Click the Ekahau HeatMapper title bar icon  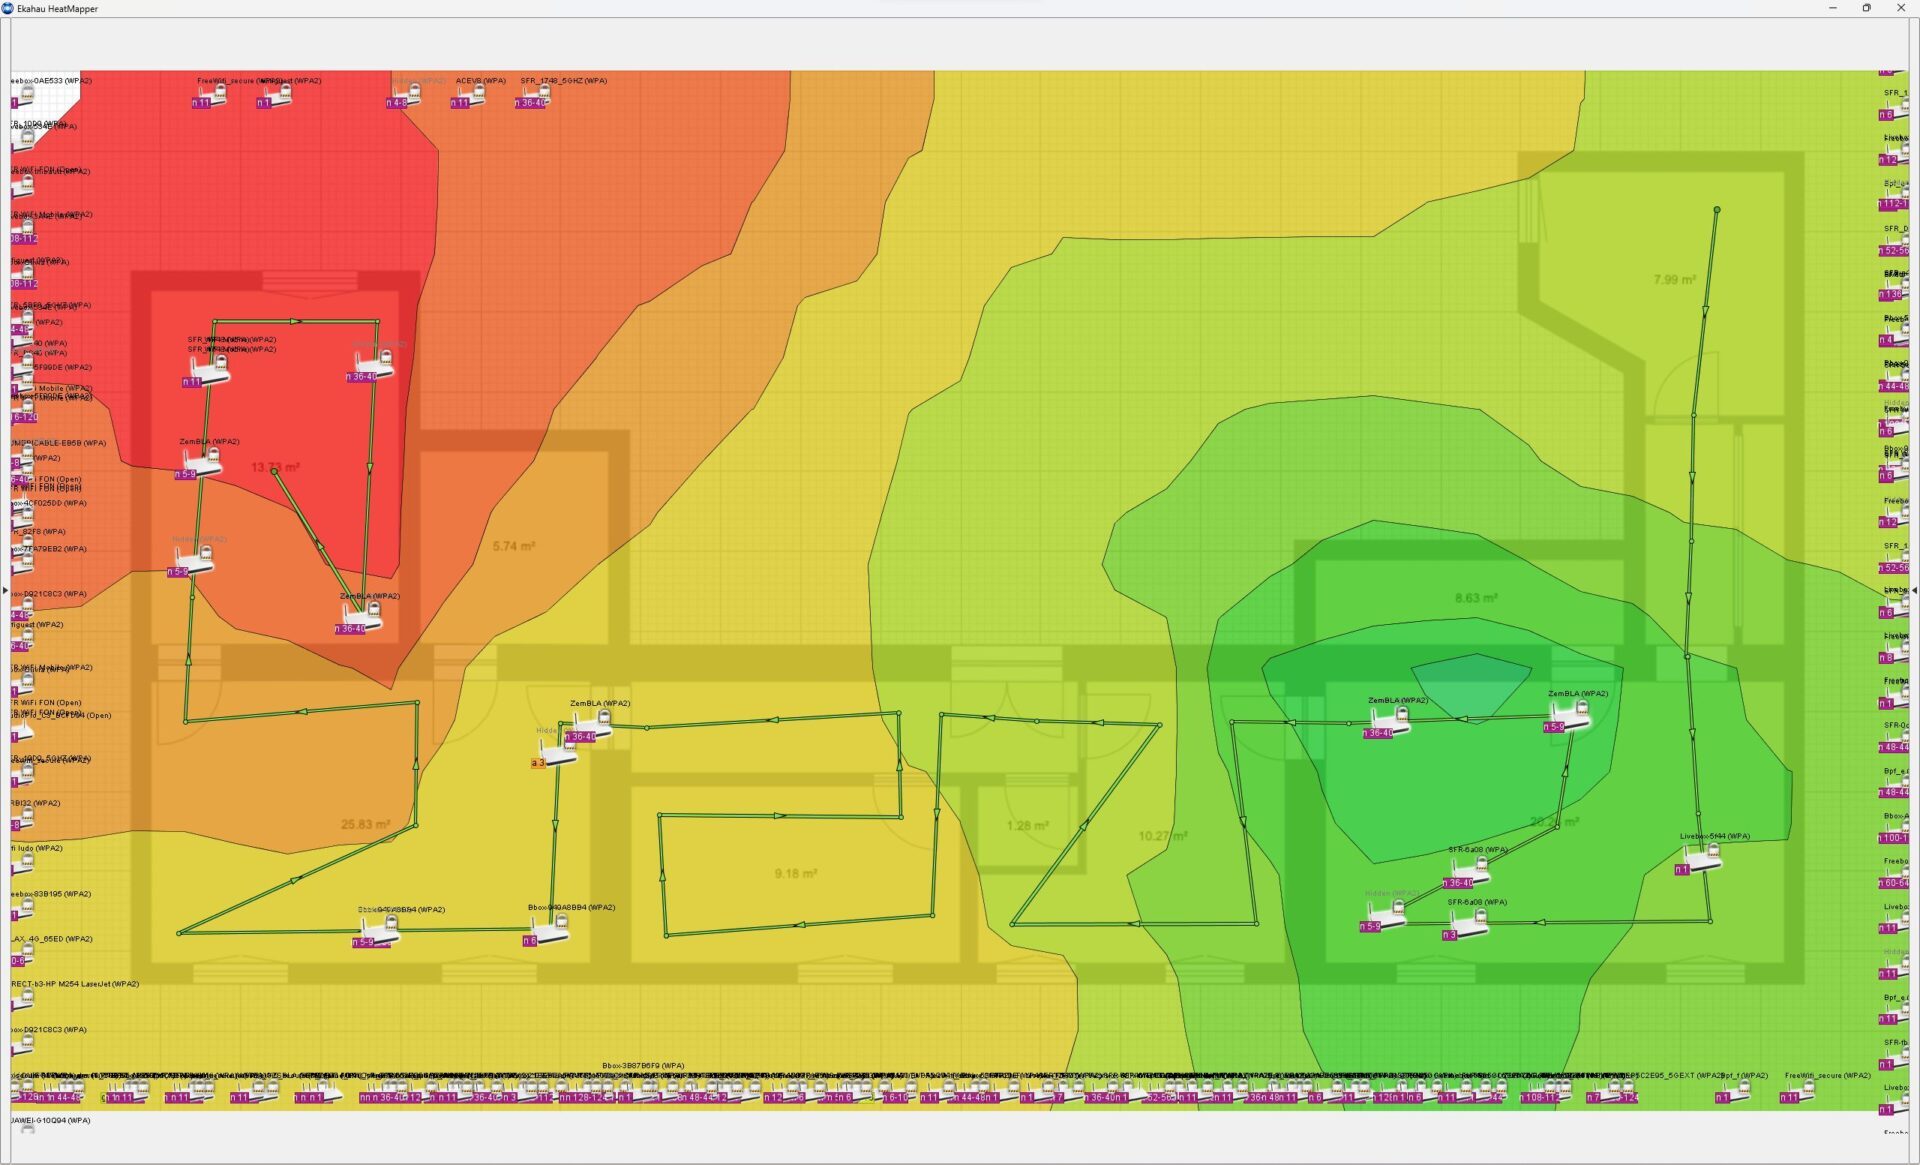(8, 8)
